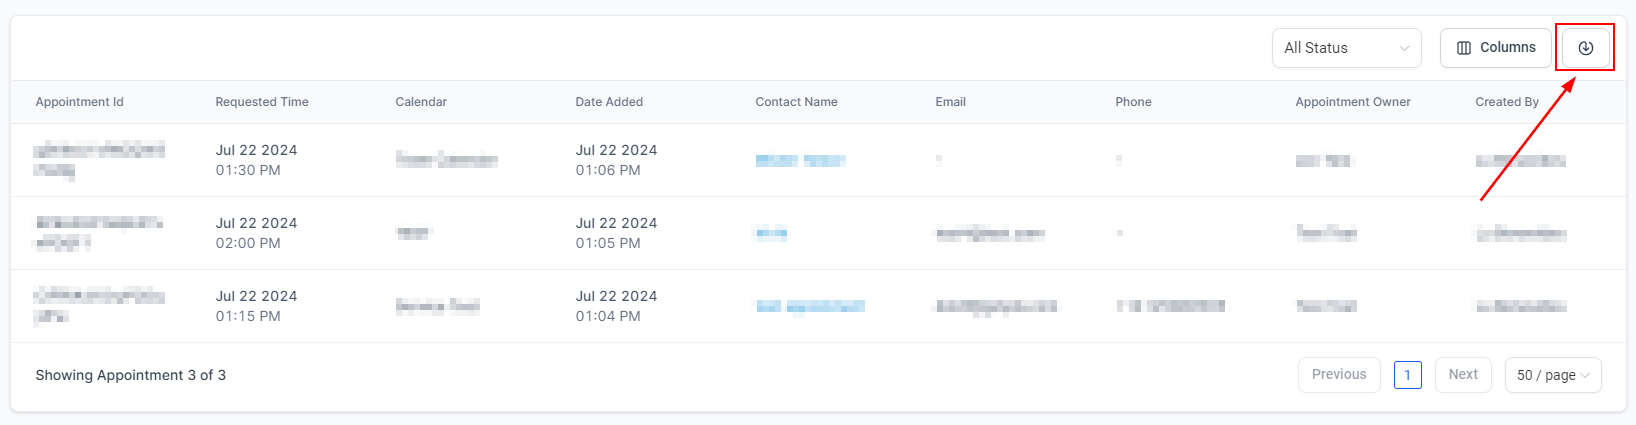Viewport: 1636px width, 425px height.
Task: Open contact link in the 02:00 PM appointment row
Action: 771,233
